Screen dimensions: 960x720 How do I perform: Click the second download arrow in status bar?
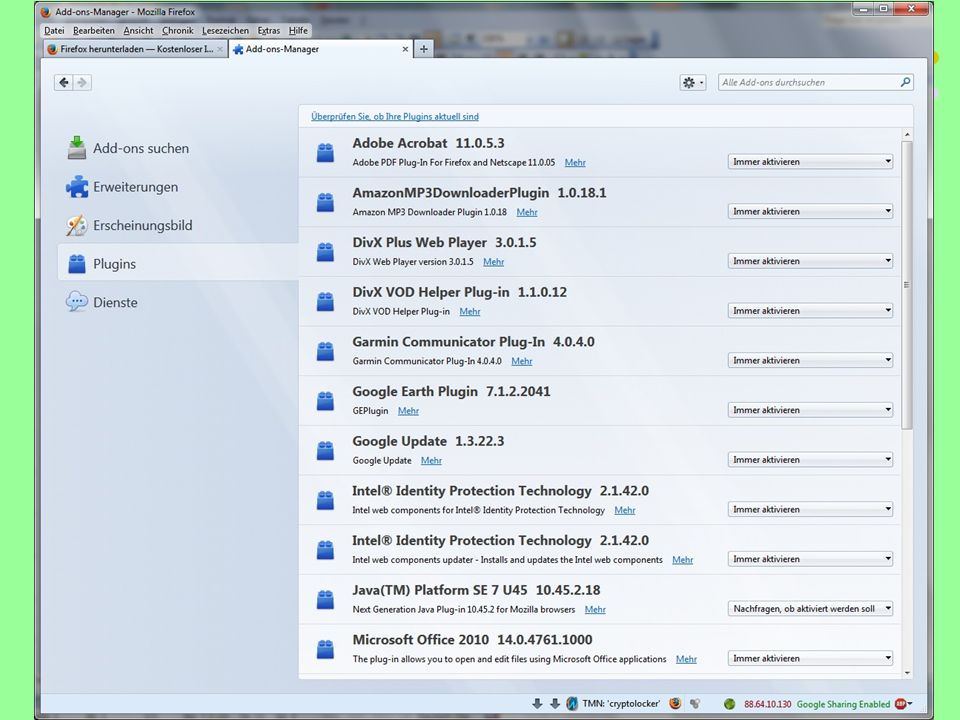[x=555, y=703]
